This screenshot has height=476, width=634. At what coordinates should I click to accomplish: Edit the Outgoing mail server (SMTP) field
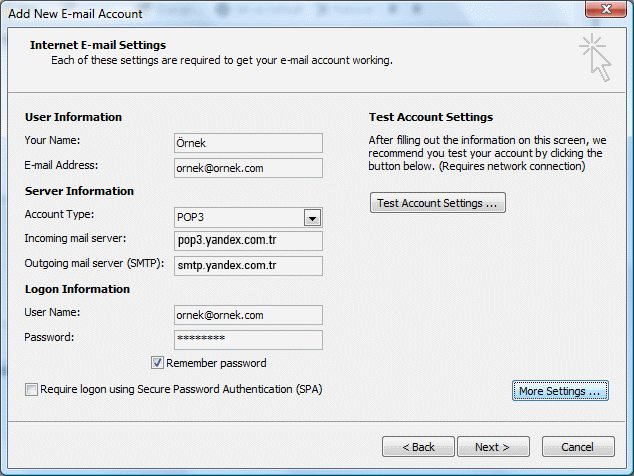pyautogui.click(x=248, y=266)
